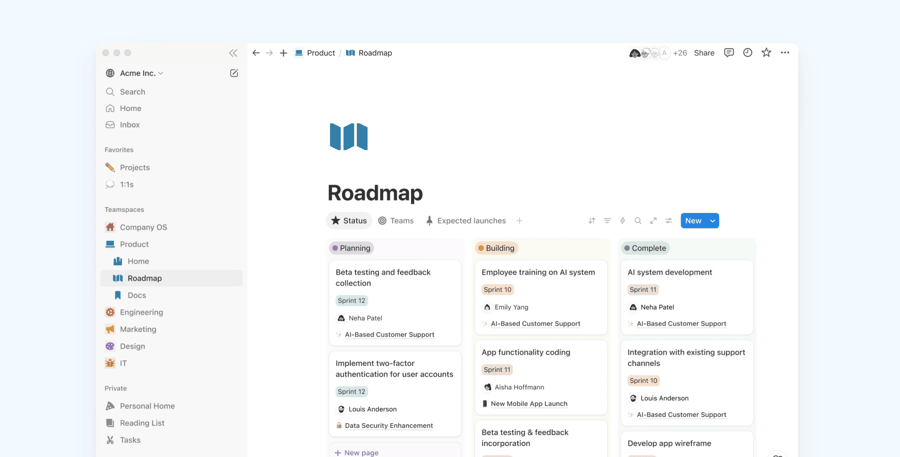Open Beta testing and feedback collection card
Viewport: 900px width, 457px height.
(395, 303)
